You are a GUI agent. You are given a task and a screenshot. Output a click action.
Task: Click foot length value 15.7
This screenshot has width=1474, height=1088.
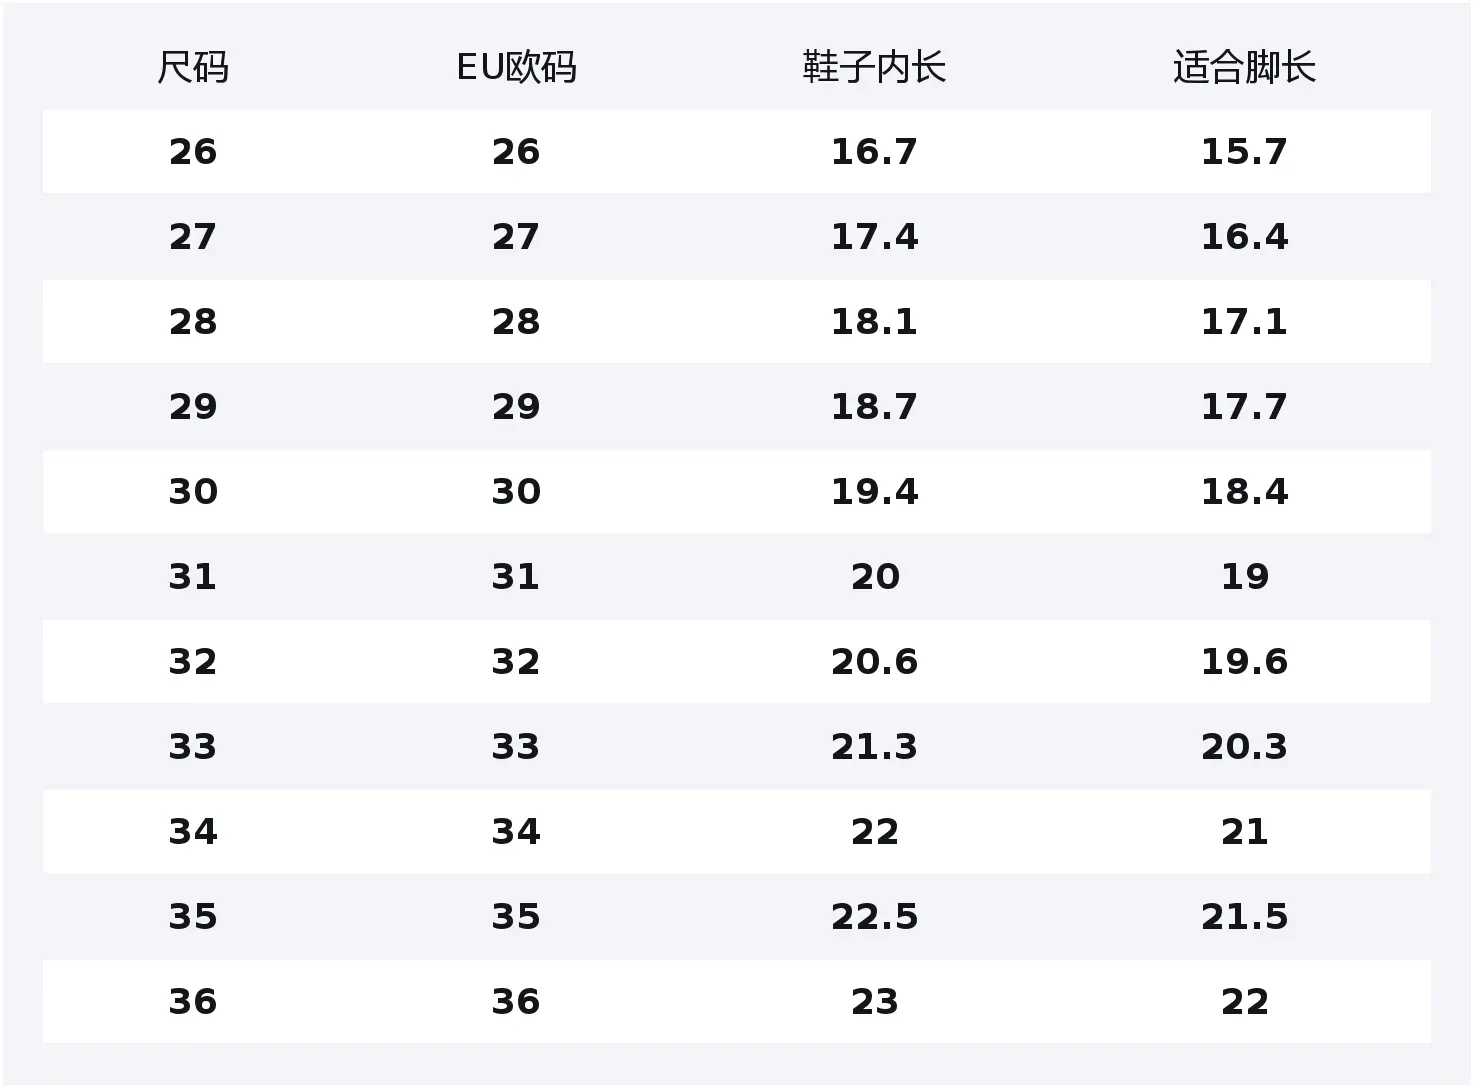1244,152
